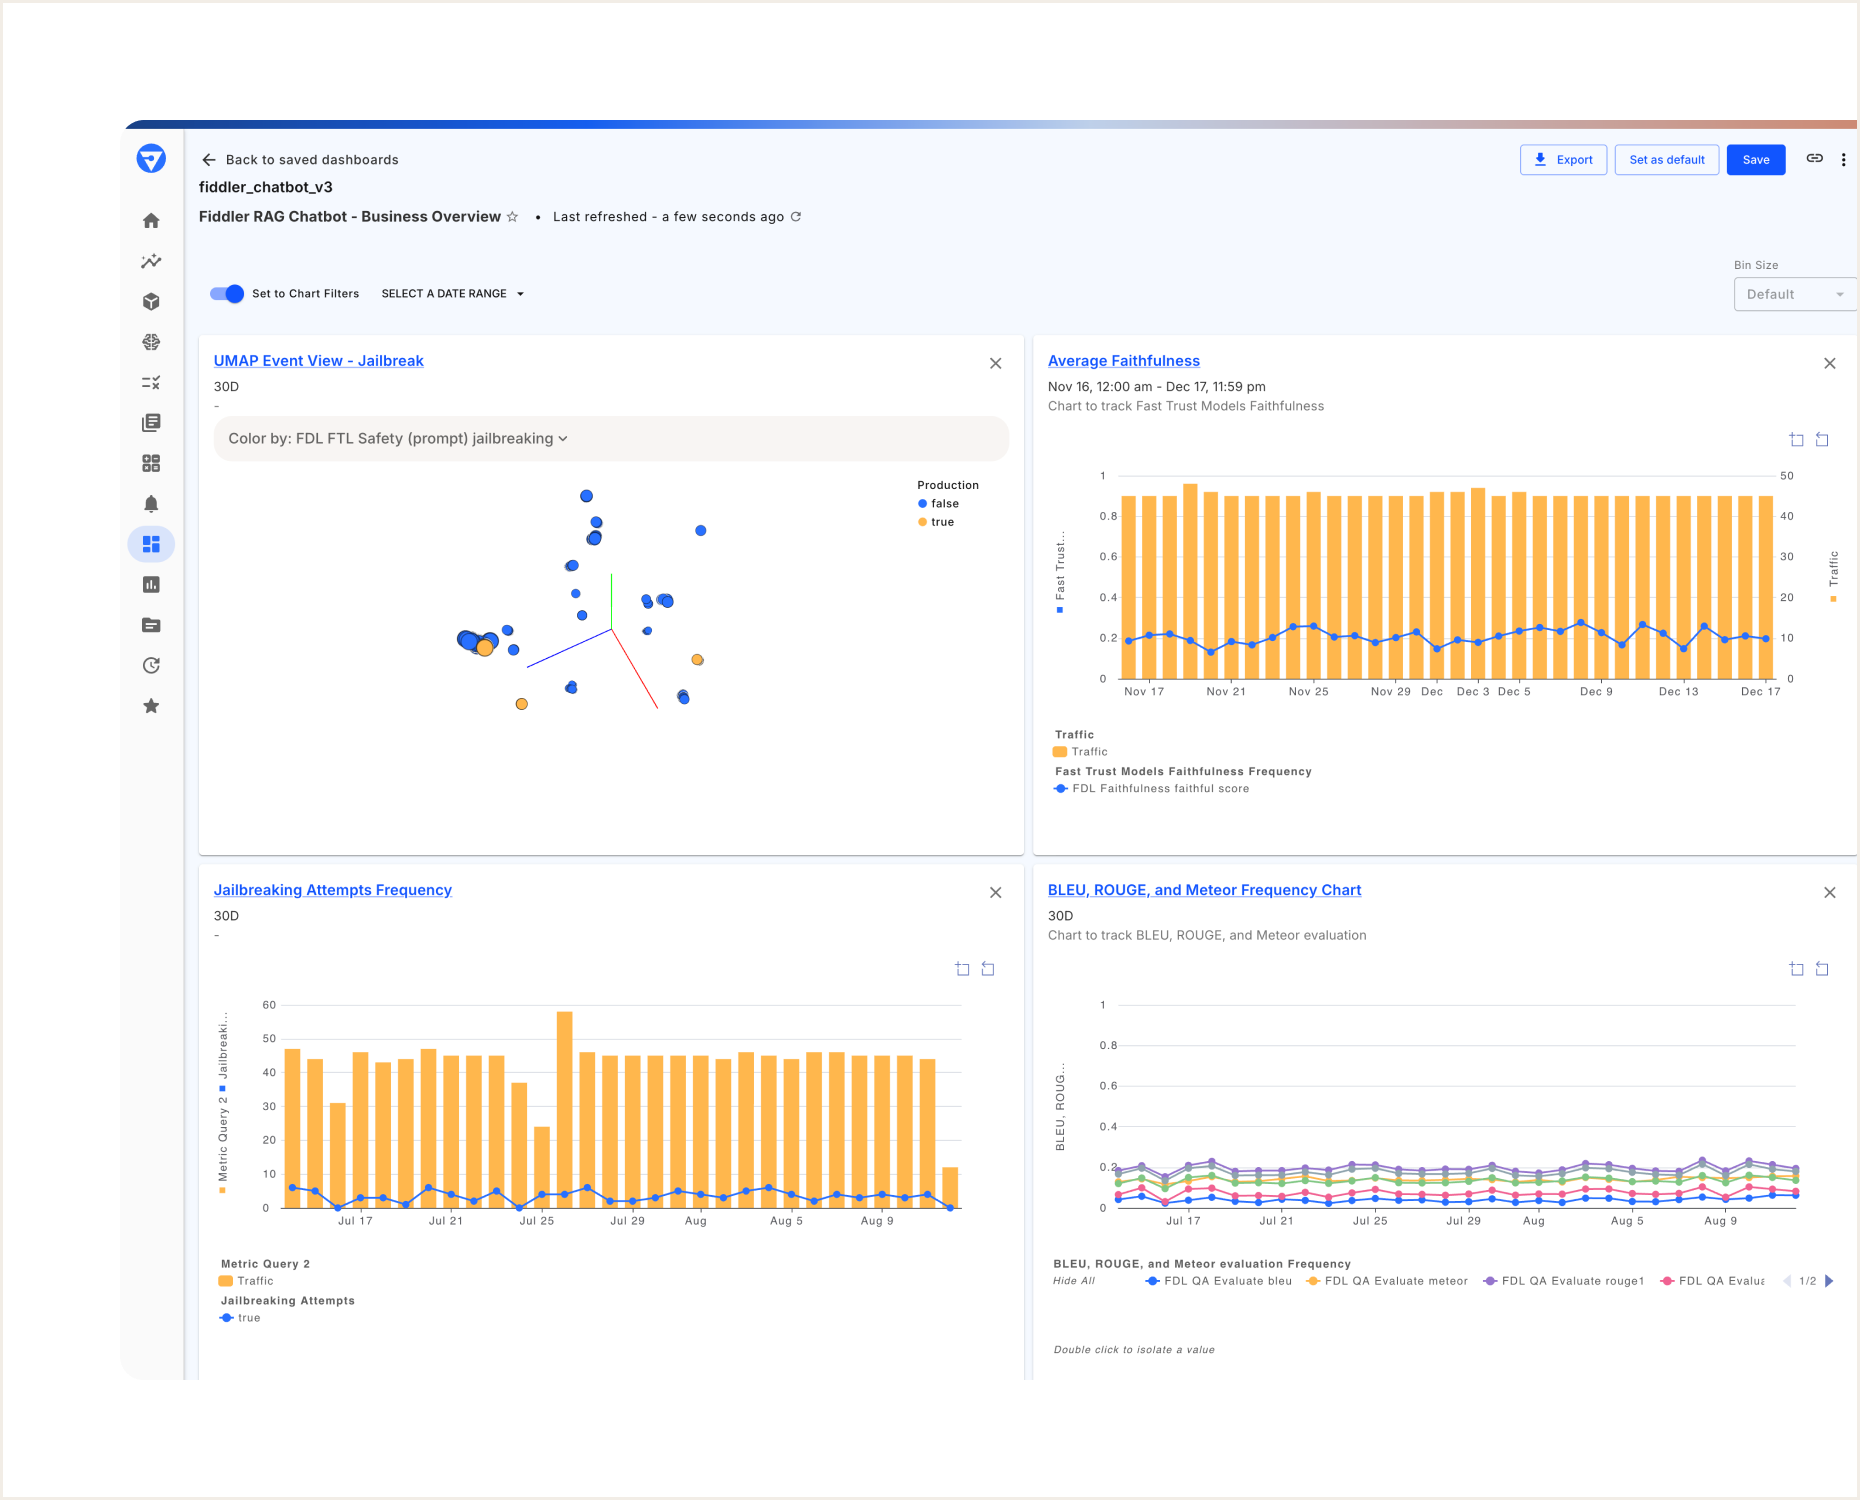
Task: Click the tallest bar in Jailbreaking chart
Action: click(565, 1110)
